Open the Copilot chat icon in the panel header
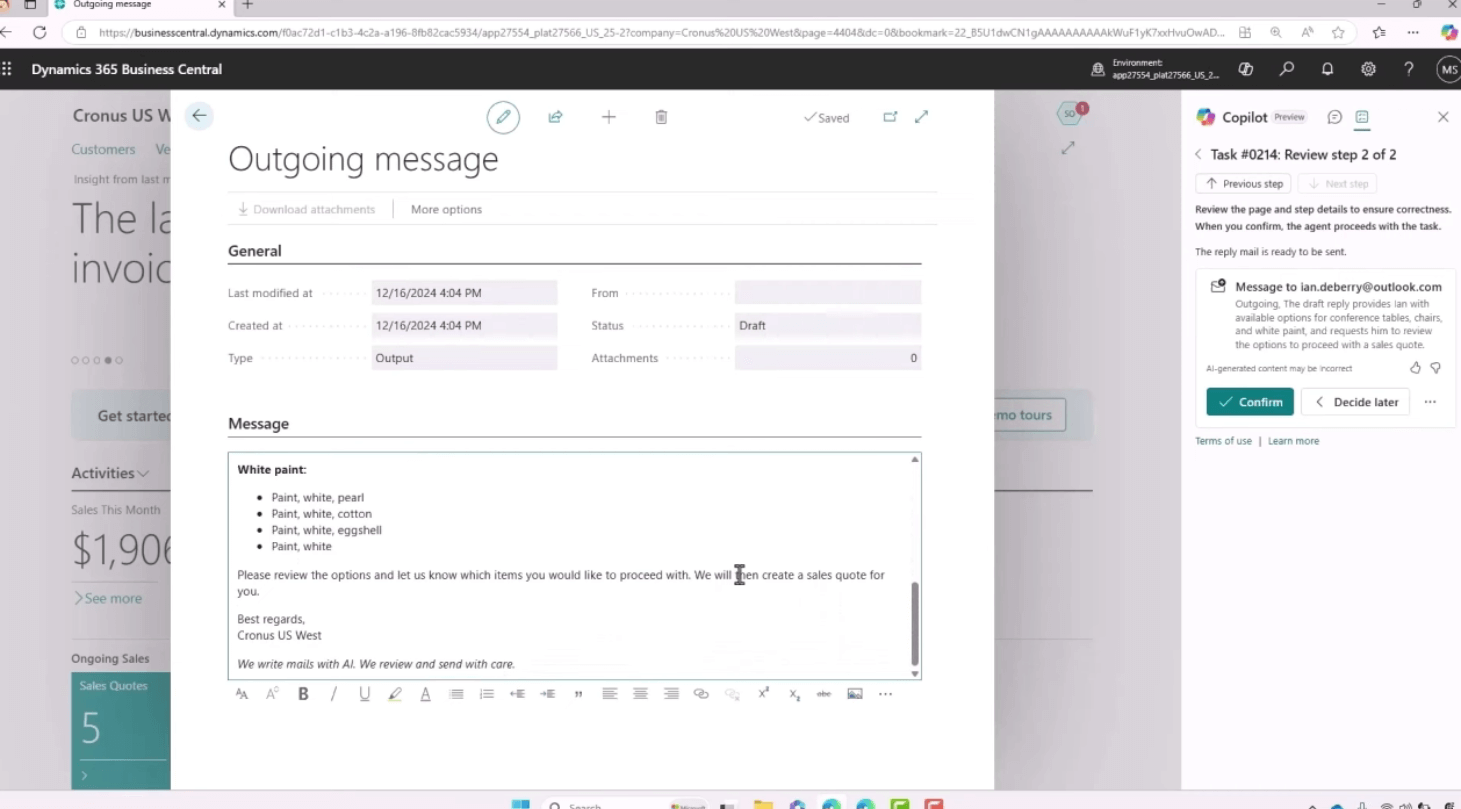 (x=1334, y=117)
